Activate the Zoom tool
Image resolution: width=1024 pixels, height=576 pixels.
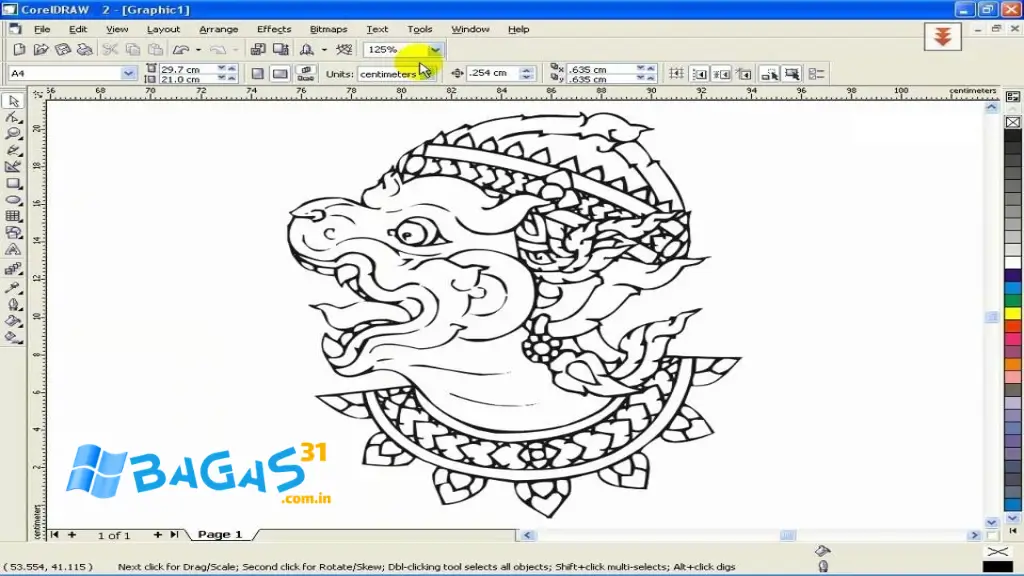pyautogui.click(x=14, y=134)
